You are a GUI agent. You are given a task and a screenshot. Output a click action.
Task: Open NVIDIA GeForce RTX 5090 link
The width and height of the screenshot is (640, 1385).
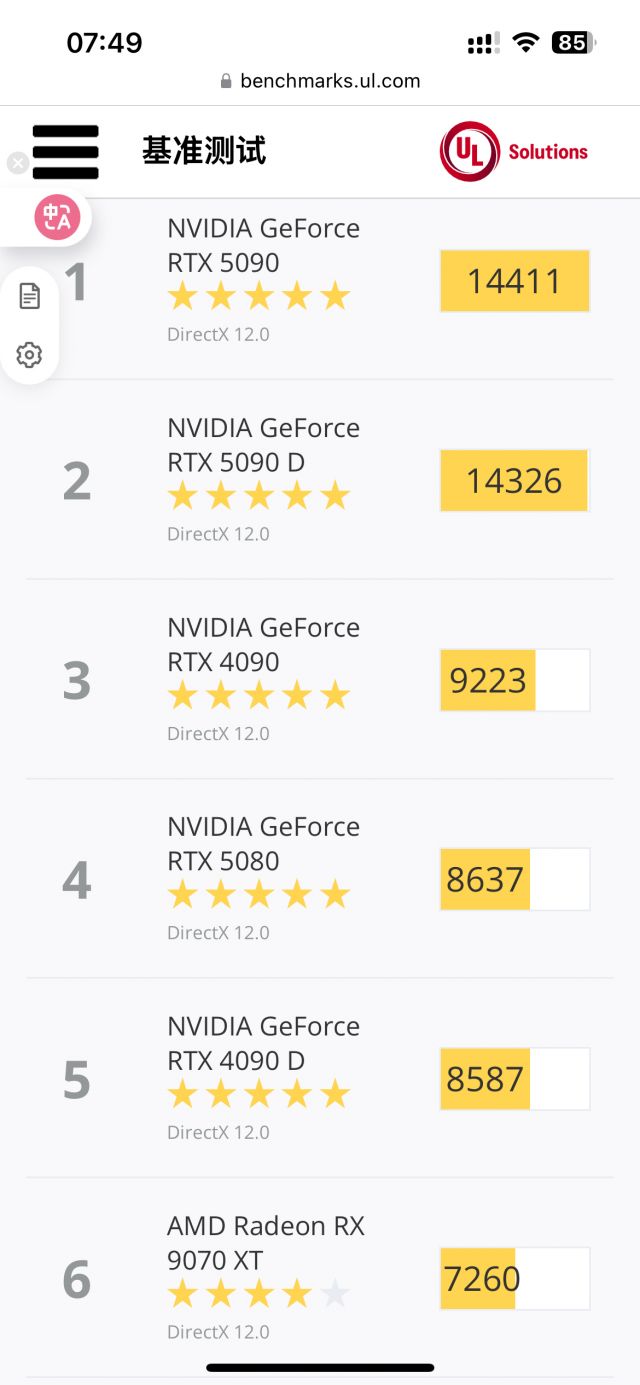(x=263, y=245)
